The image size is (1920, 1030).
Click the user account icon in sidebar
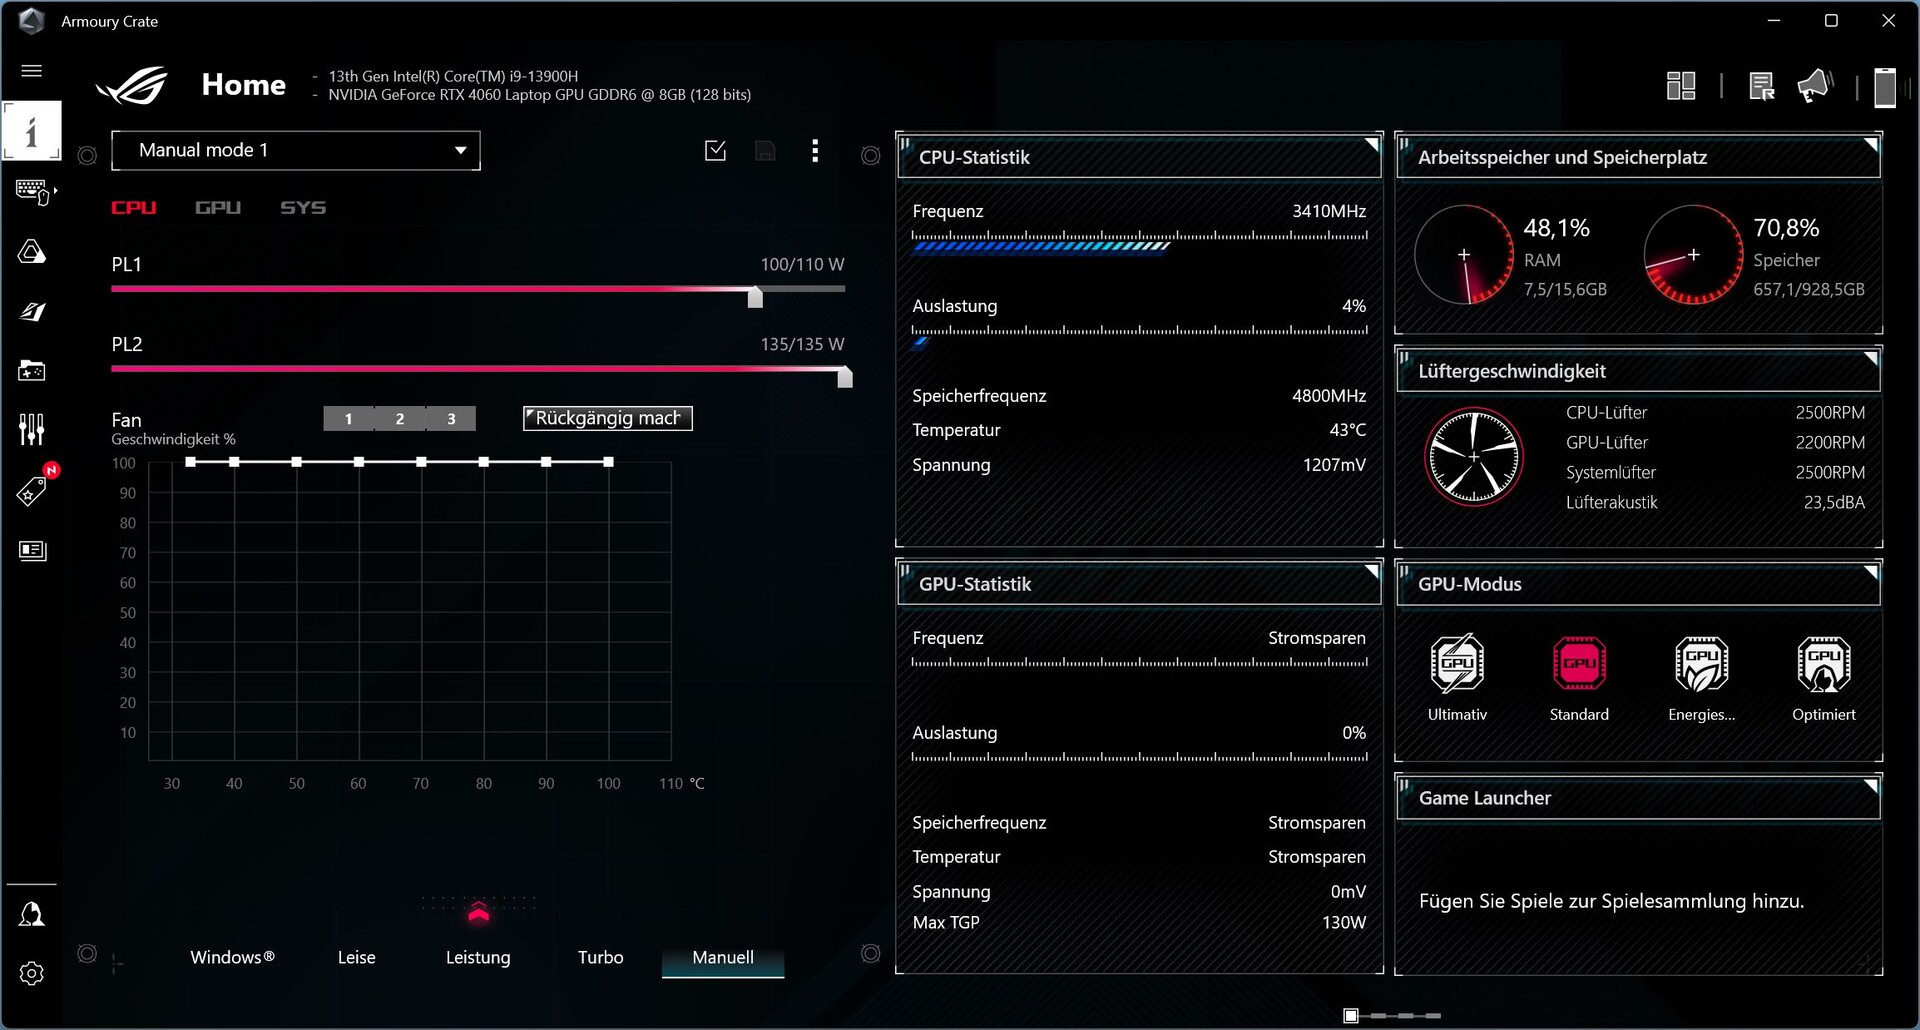pyautogui.click(x=33, y=913)
